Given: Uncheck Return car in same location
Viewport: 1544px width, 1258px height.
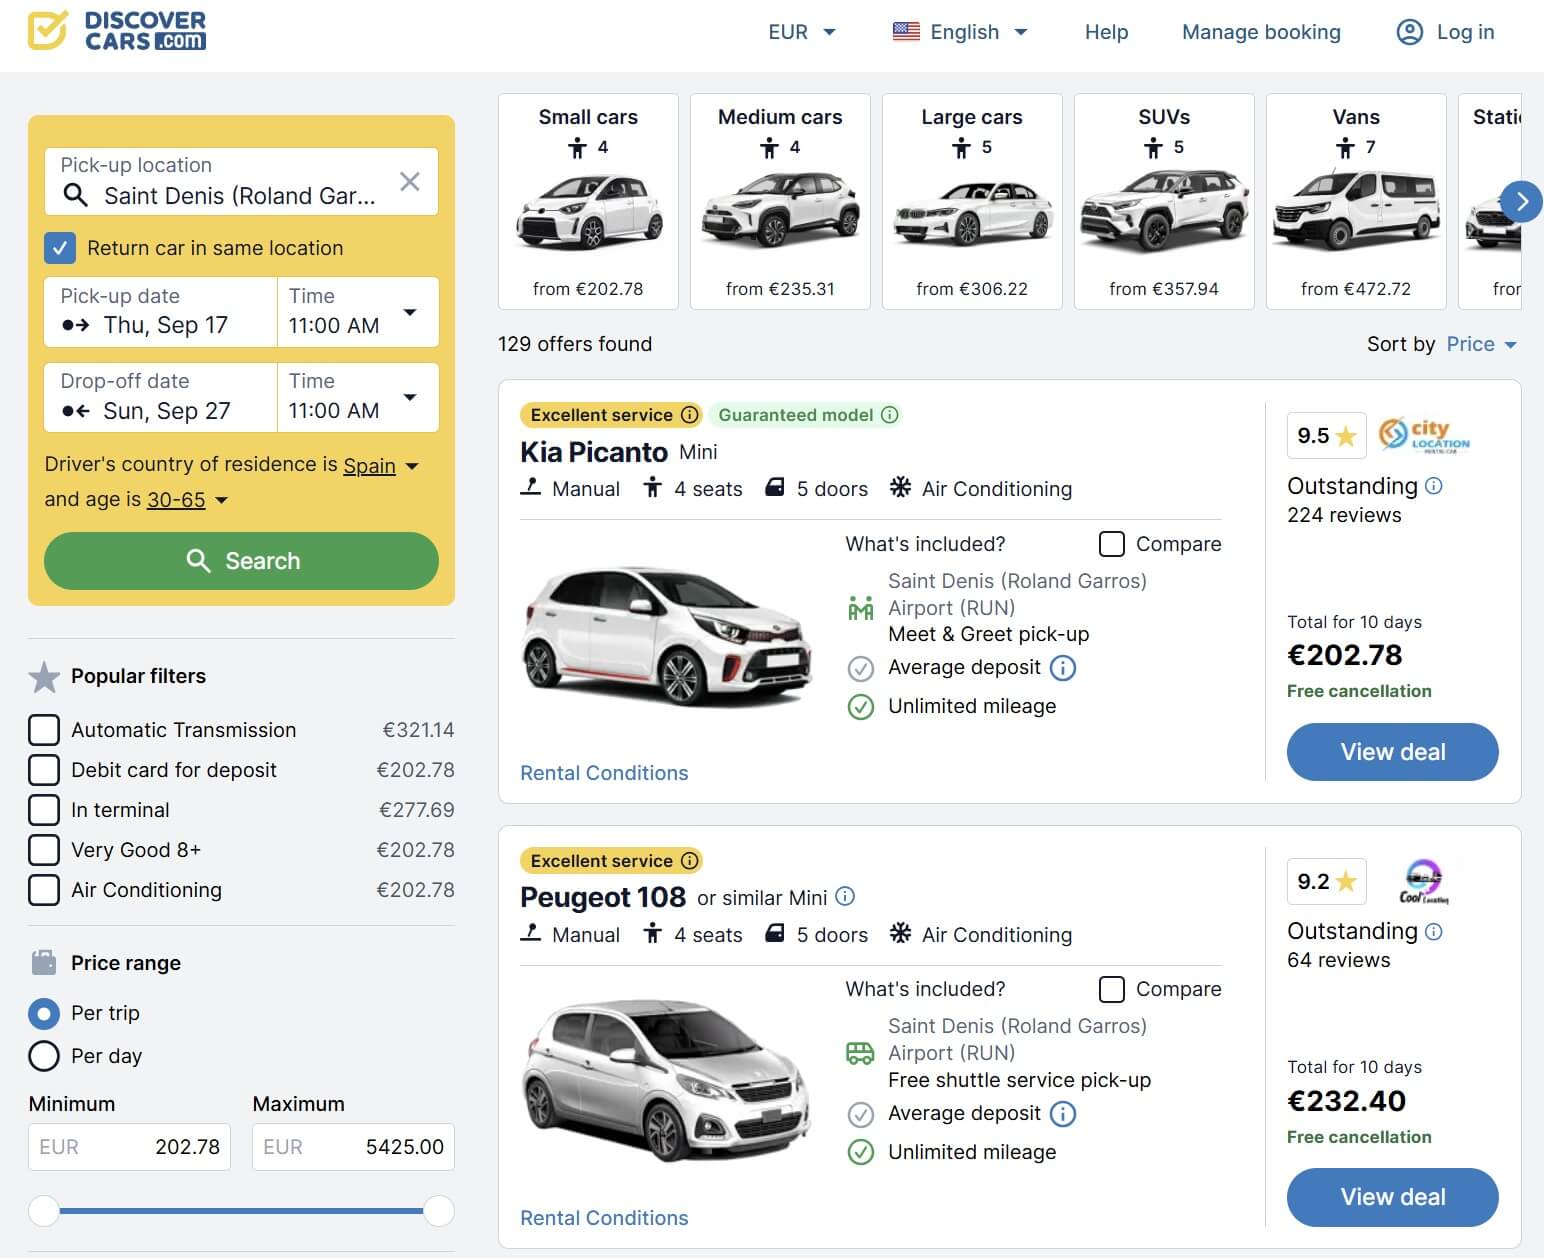Looking at the screenshot, I should [x=60, y=248].
